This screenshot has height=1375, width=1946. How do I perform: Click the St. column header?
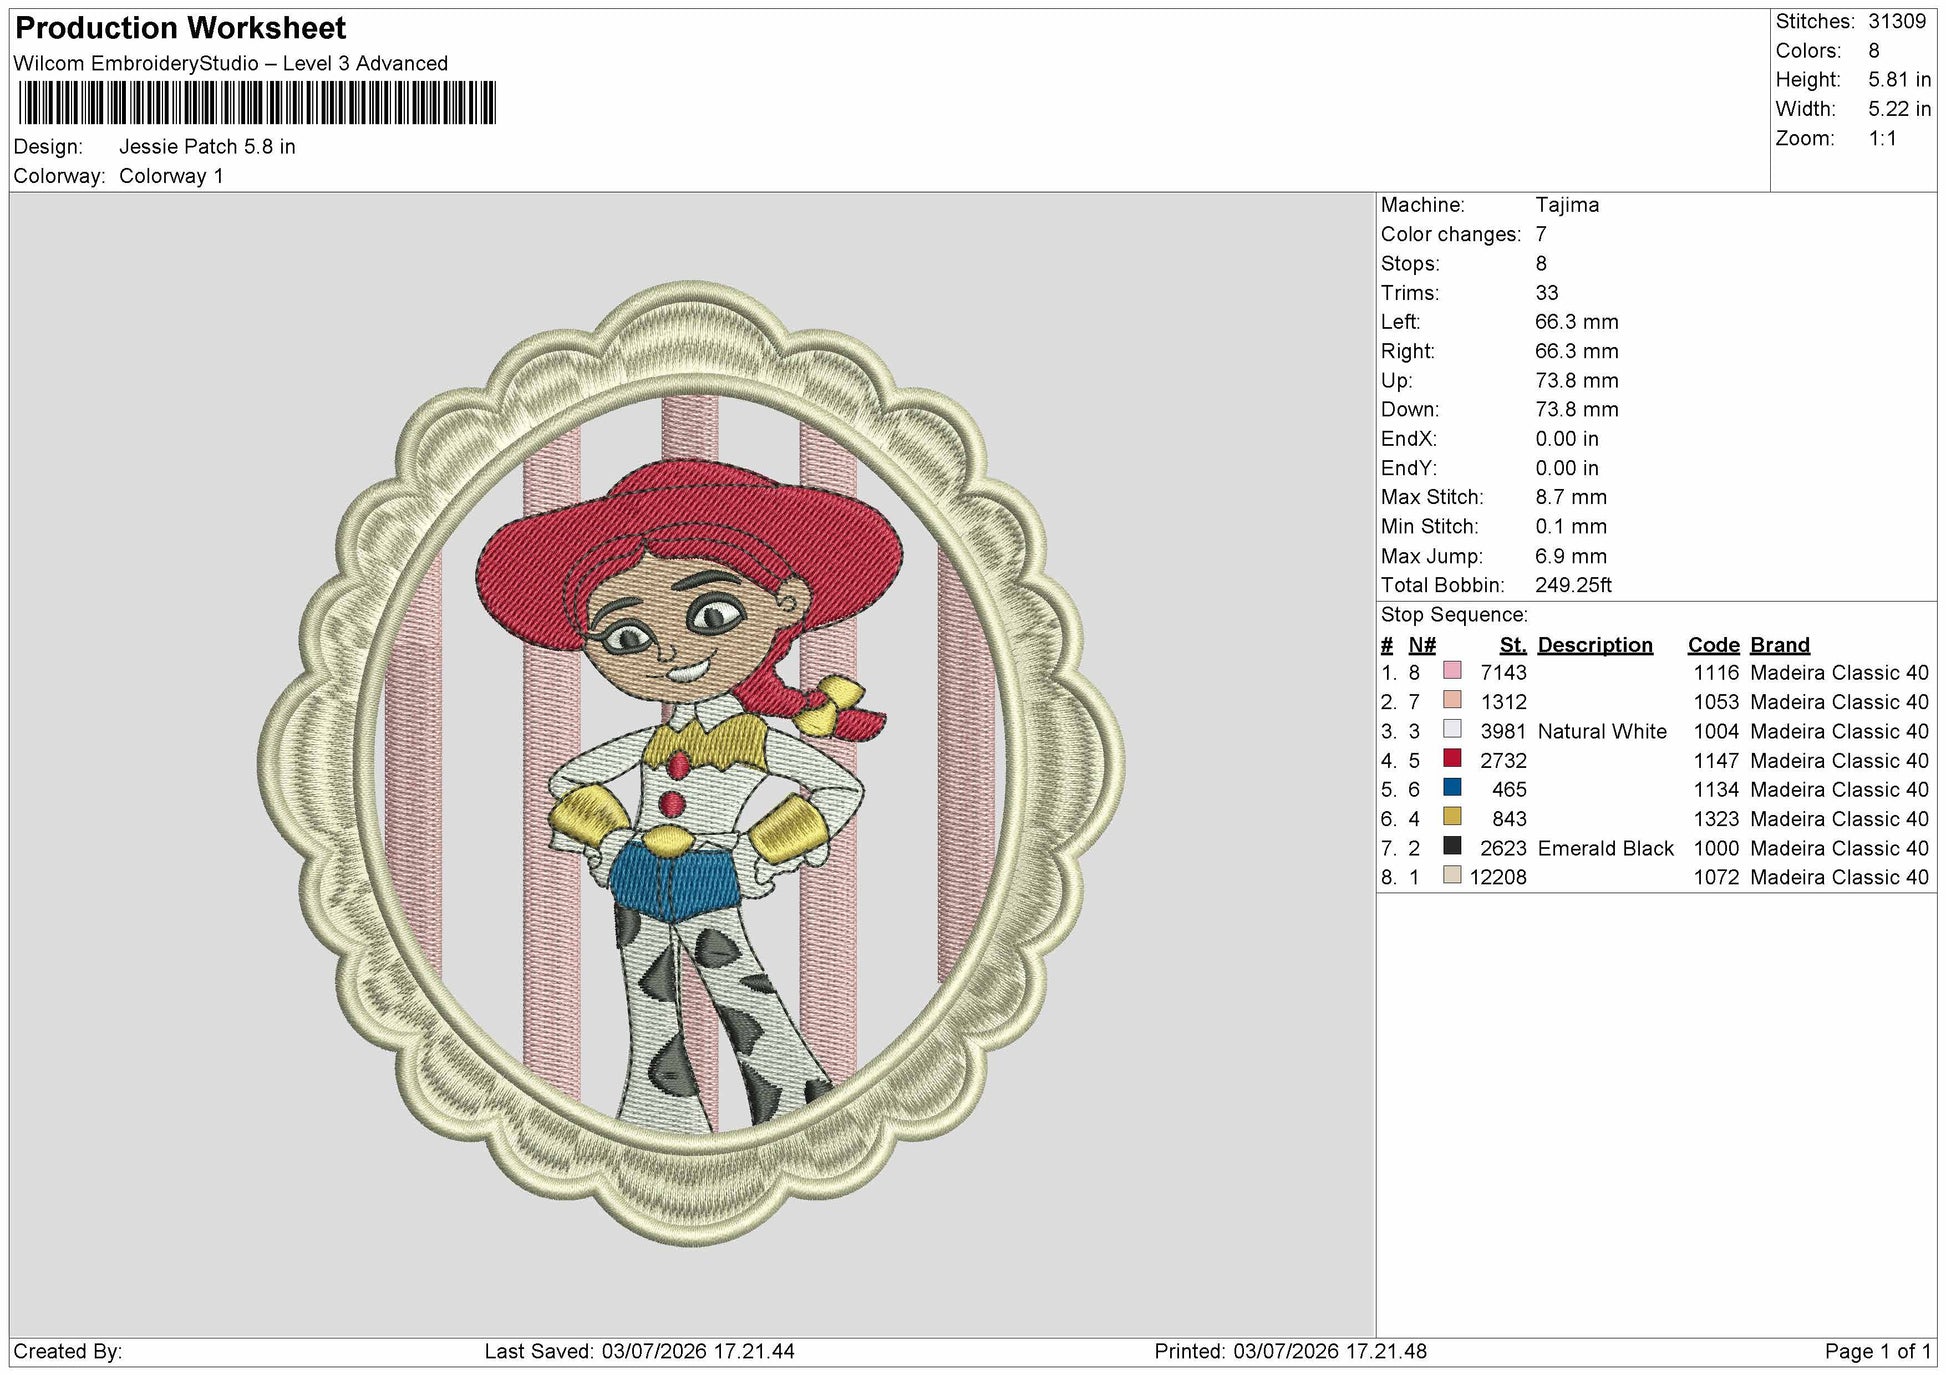click(1512, 645)
